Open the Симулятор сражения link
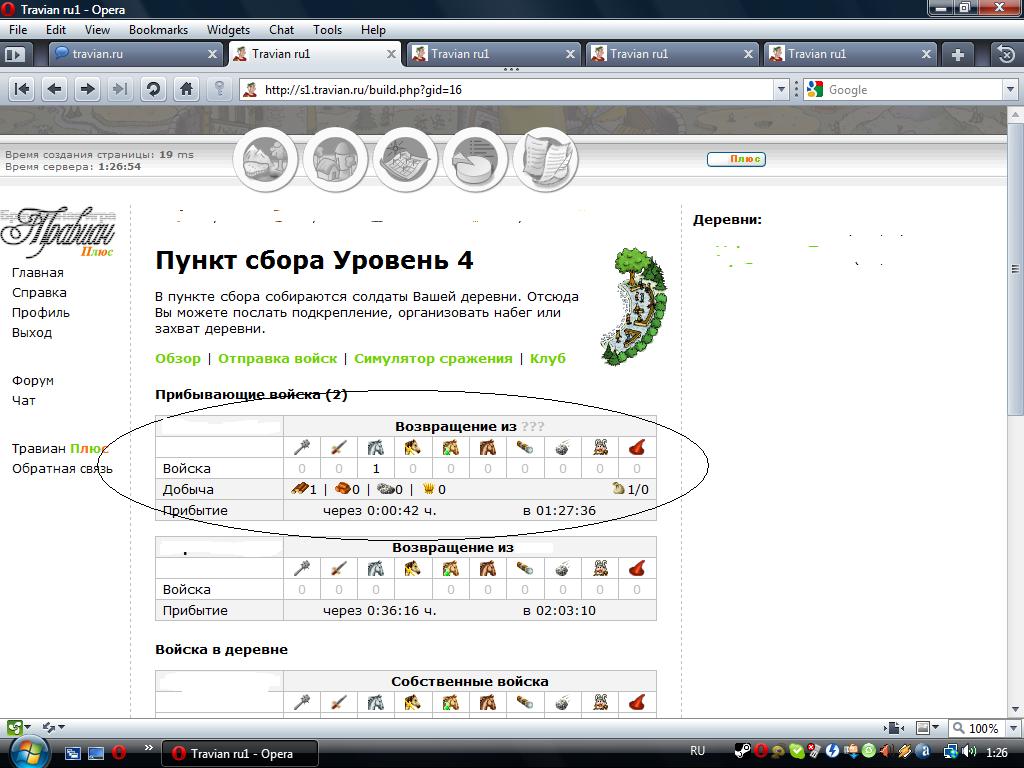Screen dimensions: 1024x768 coord(433,359)
